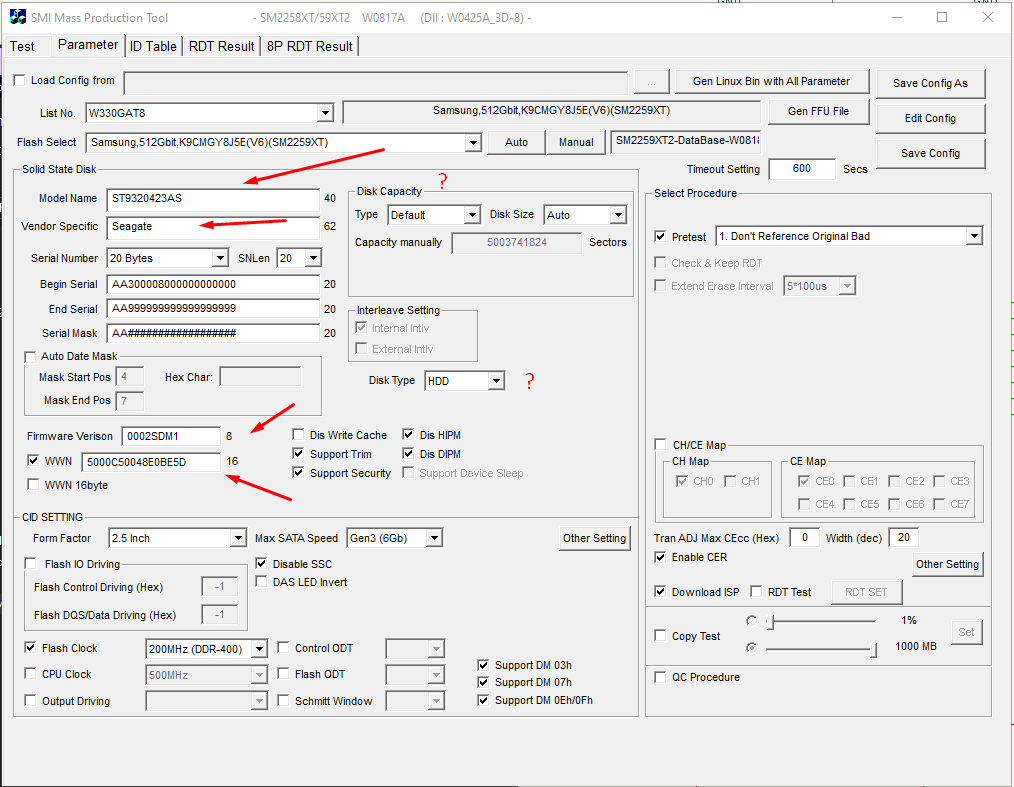
Task: Click the SMI logo icon in titlebar
Action: point(17,16)
